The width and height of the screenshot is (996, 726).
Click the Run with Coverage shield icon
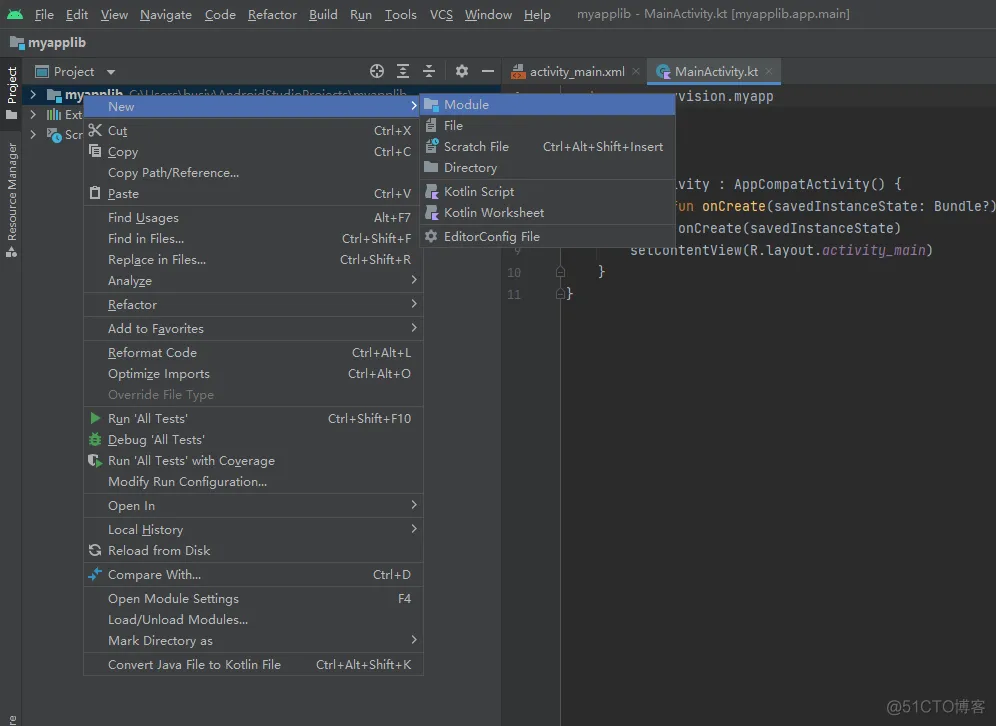[95, 460]
